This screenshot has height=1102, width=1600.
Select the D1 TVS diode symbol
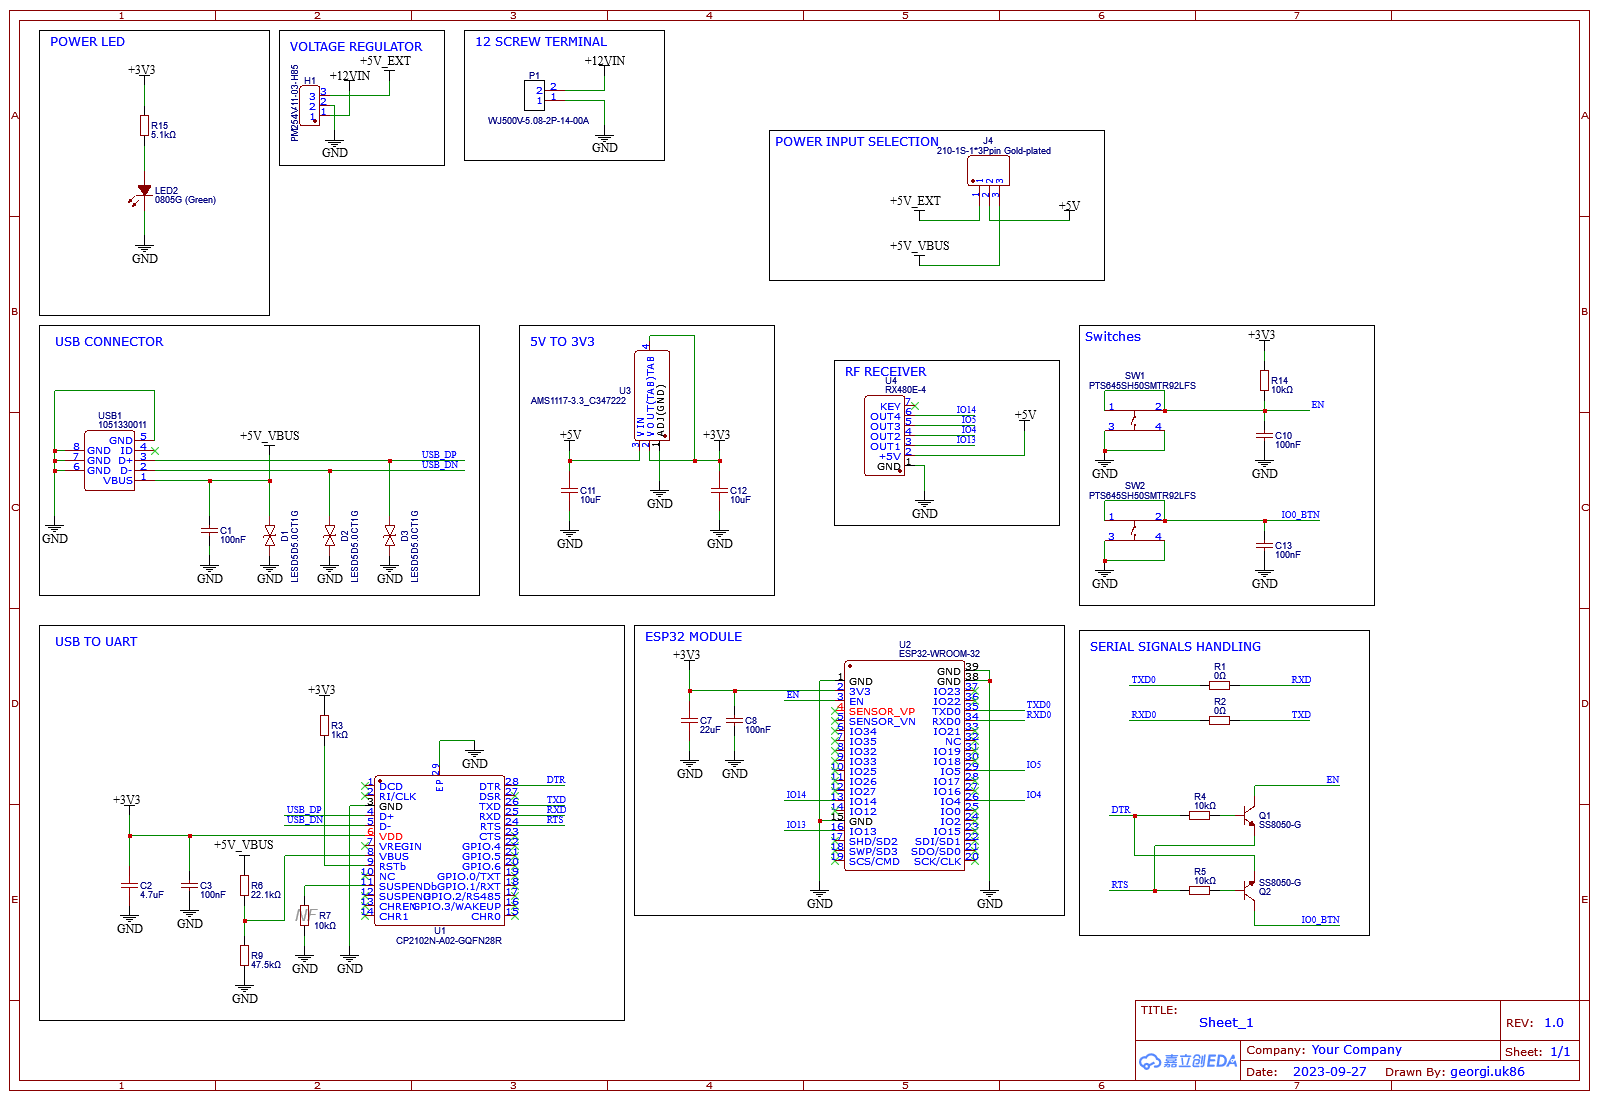[269, 535]
